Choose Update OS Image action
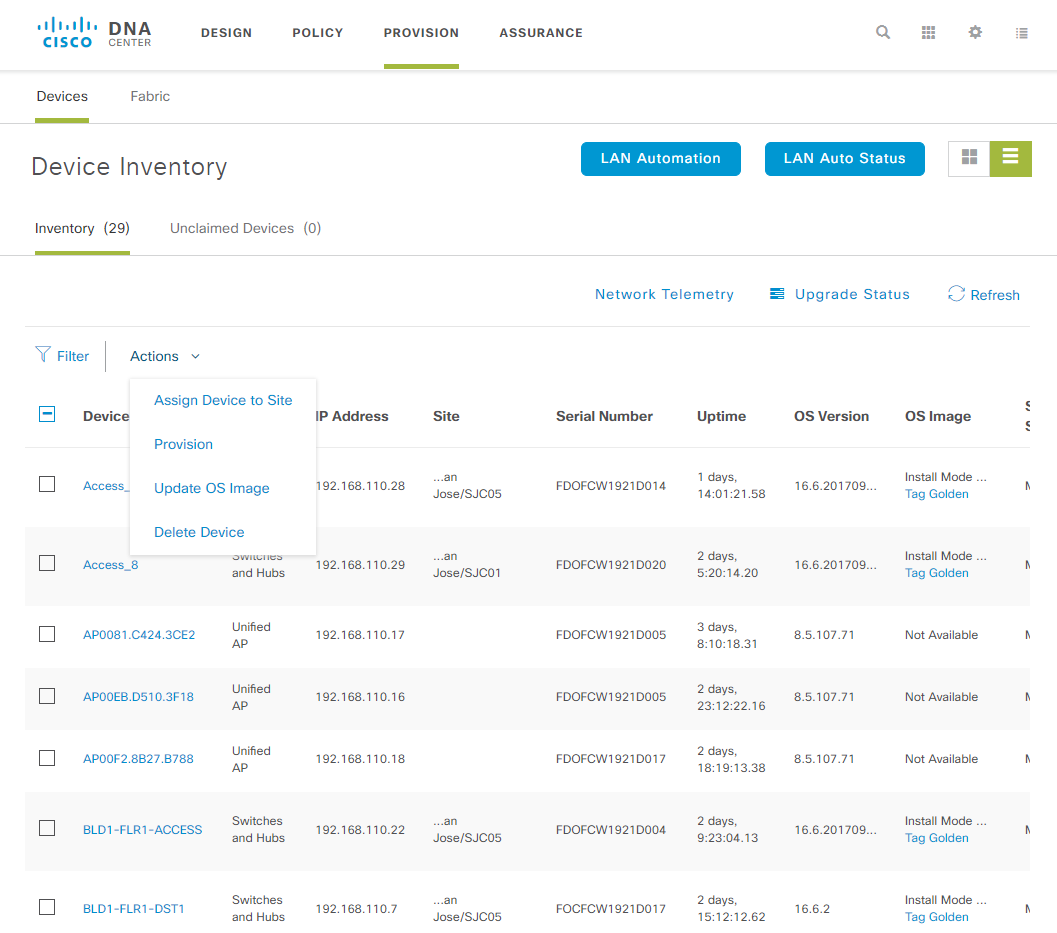Viewport: 1057px width, 933px height. point(212,488)
